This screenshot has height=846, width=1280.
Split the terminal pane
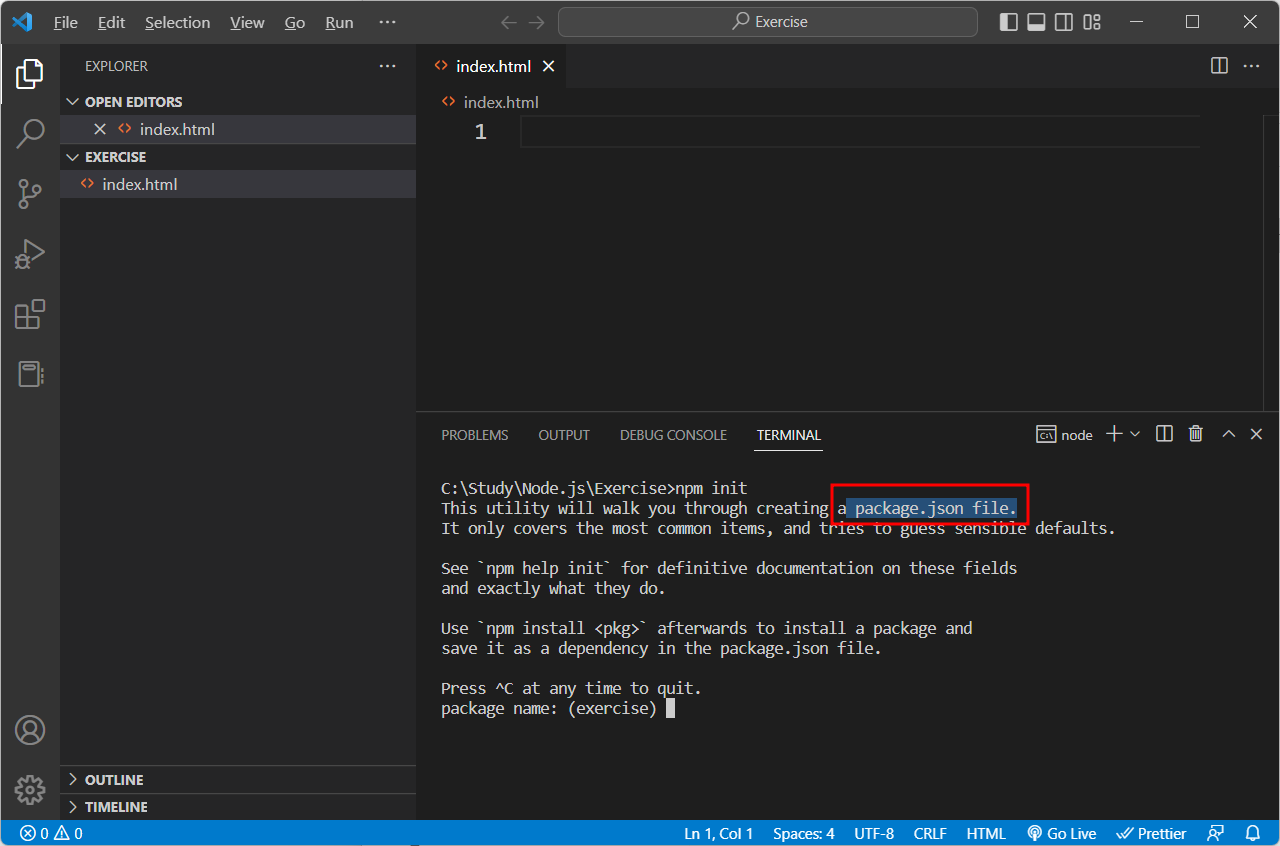click(1163, 434)
